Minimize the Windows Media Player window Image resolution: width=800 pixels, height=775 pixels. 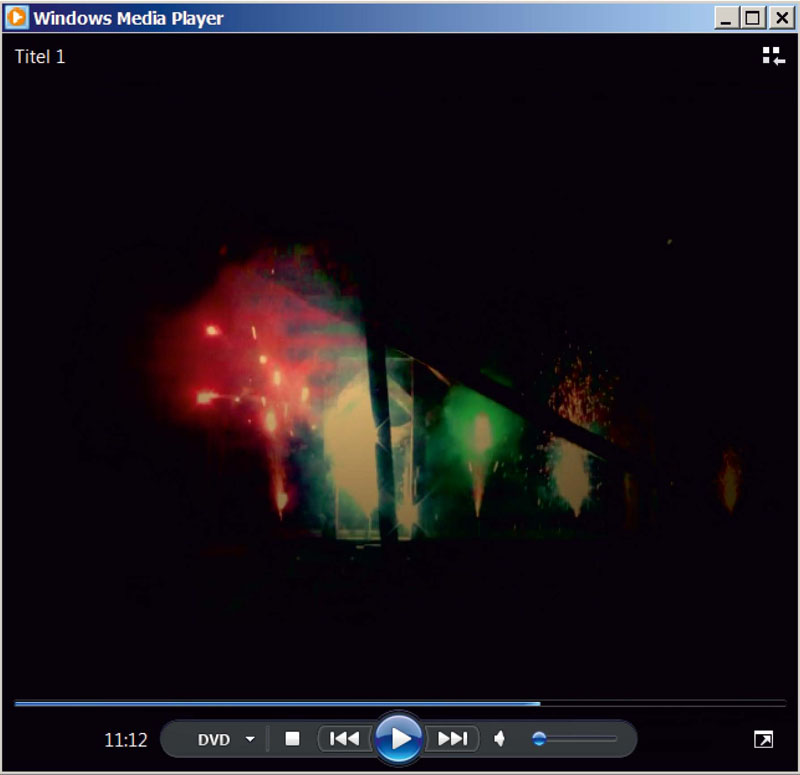click(727, 18)
